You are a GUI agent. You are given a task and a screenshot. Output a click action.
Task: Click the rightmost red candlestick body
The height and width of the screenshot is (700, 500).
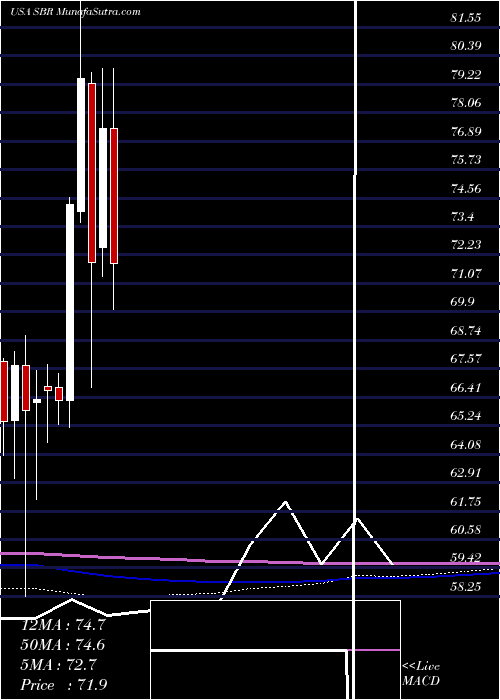tap(114, 196)
